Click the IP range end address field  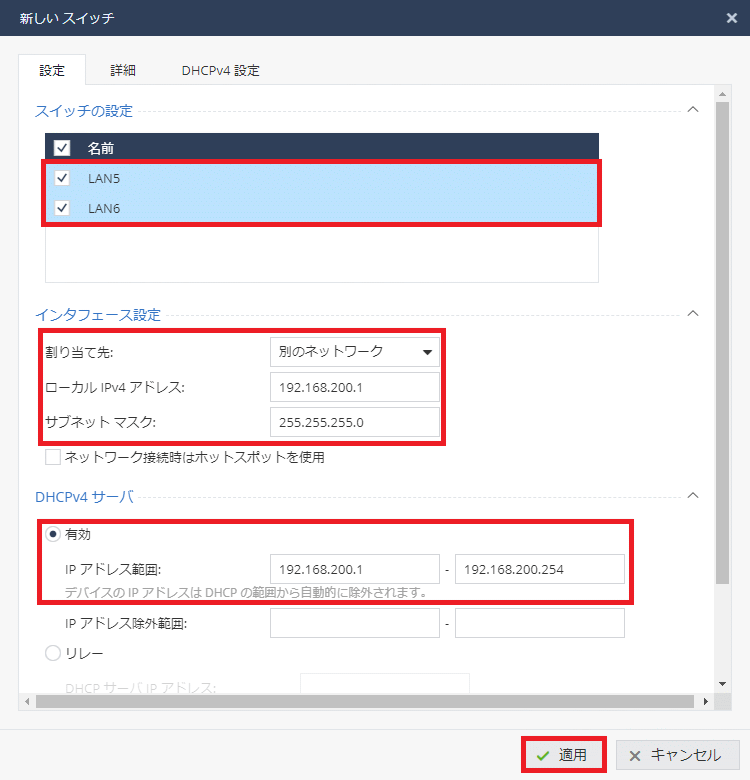click(x=540, y=569)
